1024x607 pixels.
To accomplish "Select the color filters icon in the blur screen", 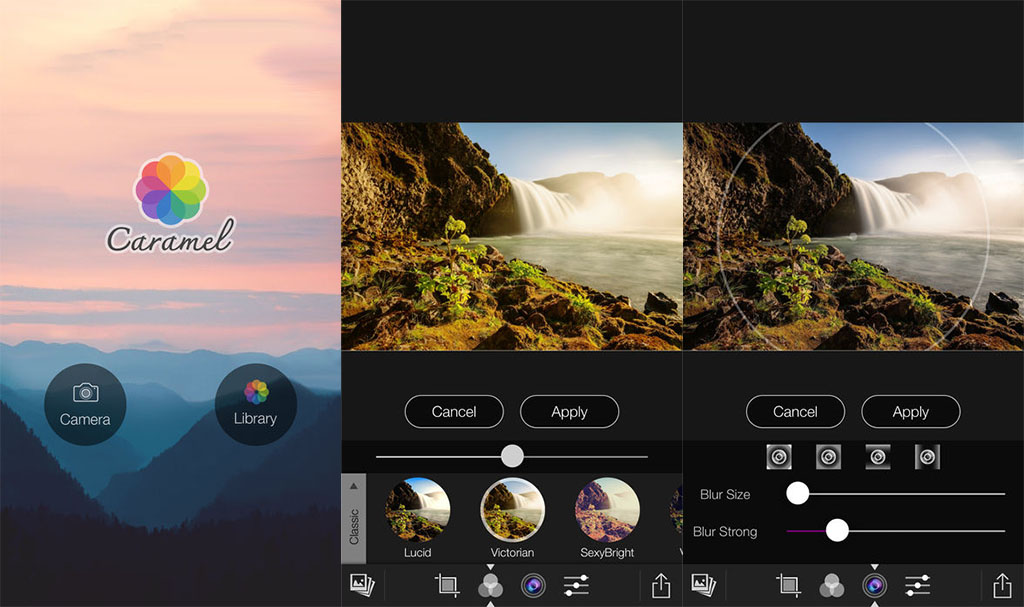I will pos(832,586).
